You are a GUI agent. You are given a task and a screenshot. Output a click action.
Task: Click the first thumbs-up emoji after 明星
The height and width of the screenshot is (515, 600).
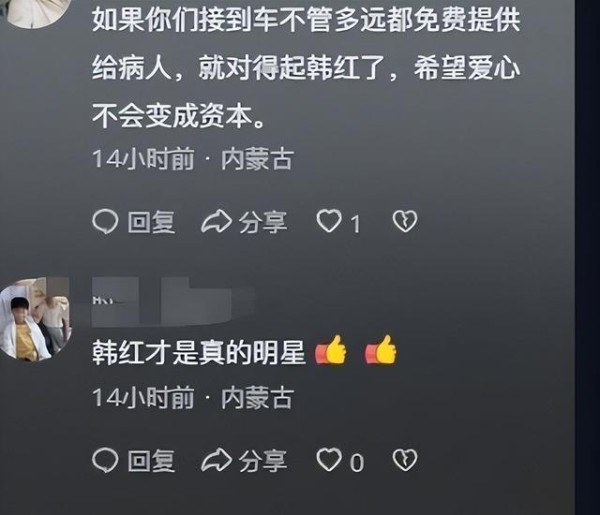(x=331, y=350)
